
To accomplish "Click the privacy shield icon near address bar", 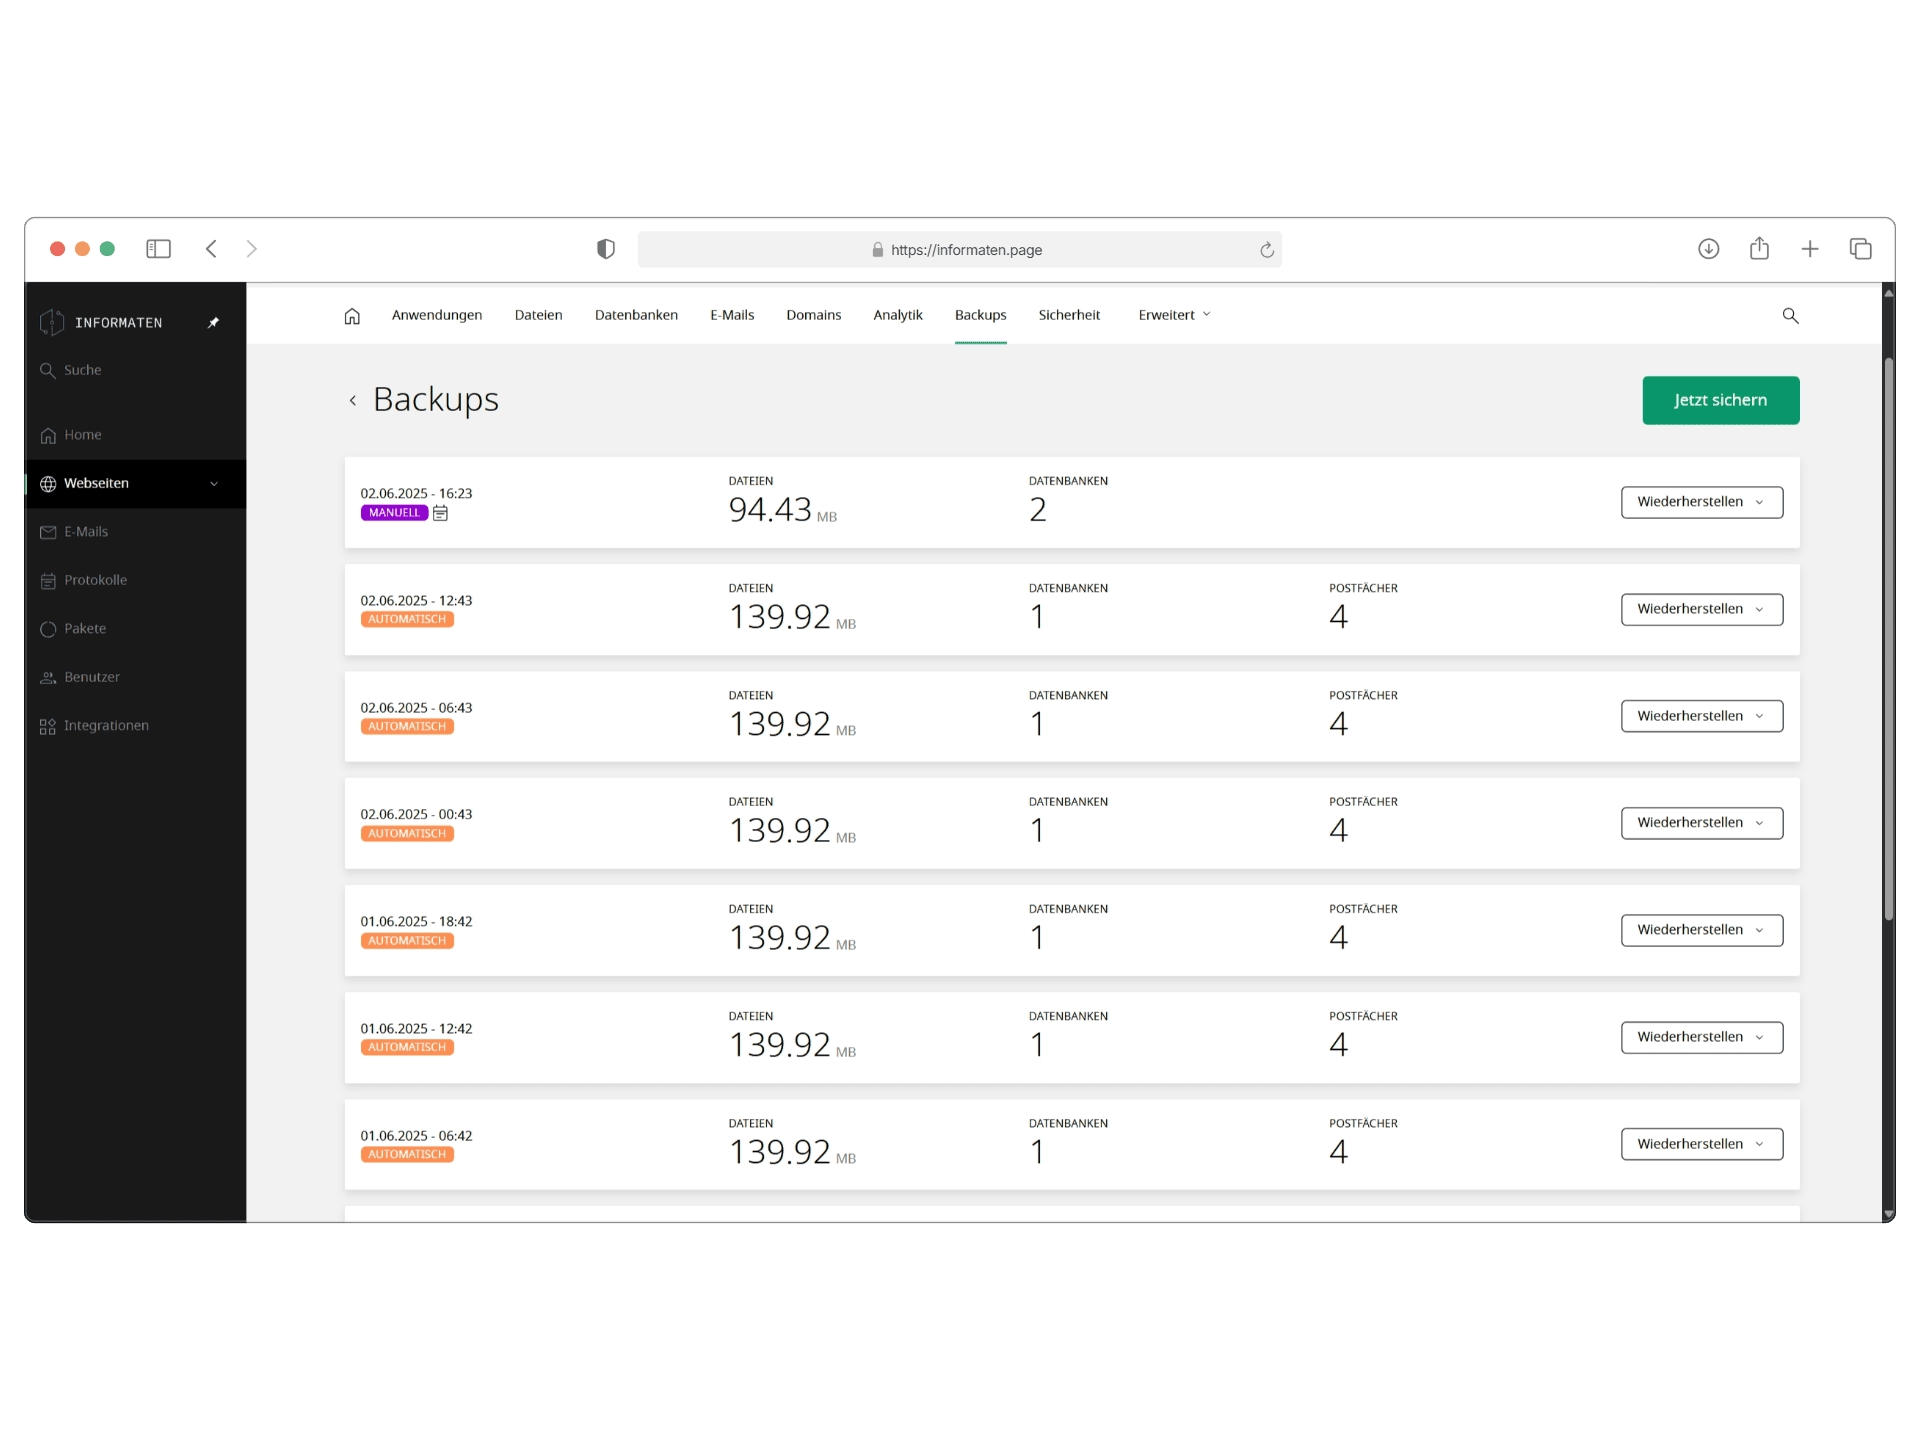I will point(606,249).
